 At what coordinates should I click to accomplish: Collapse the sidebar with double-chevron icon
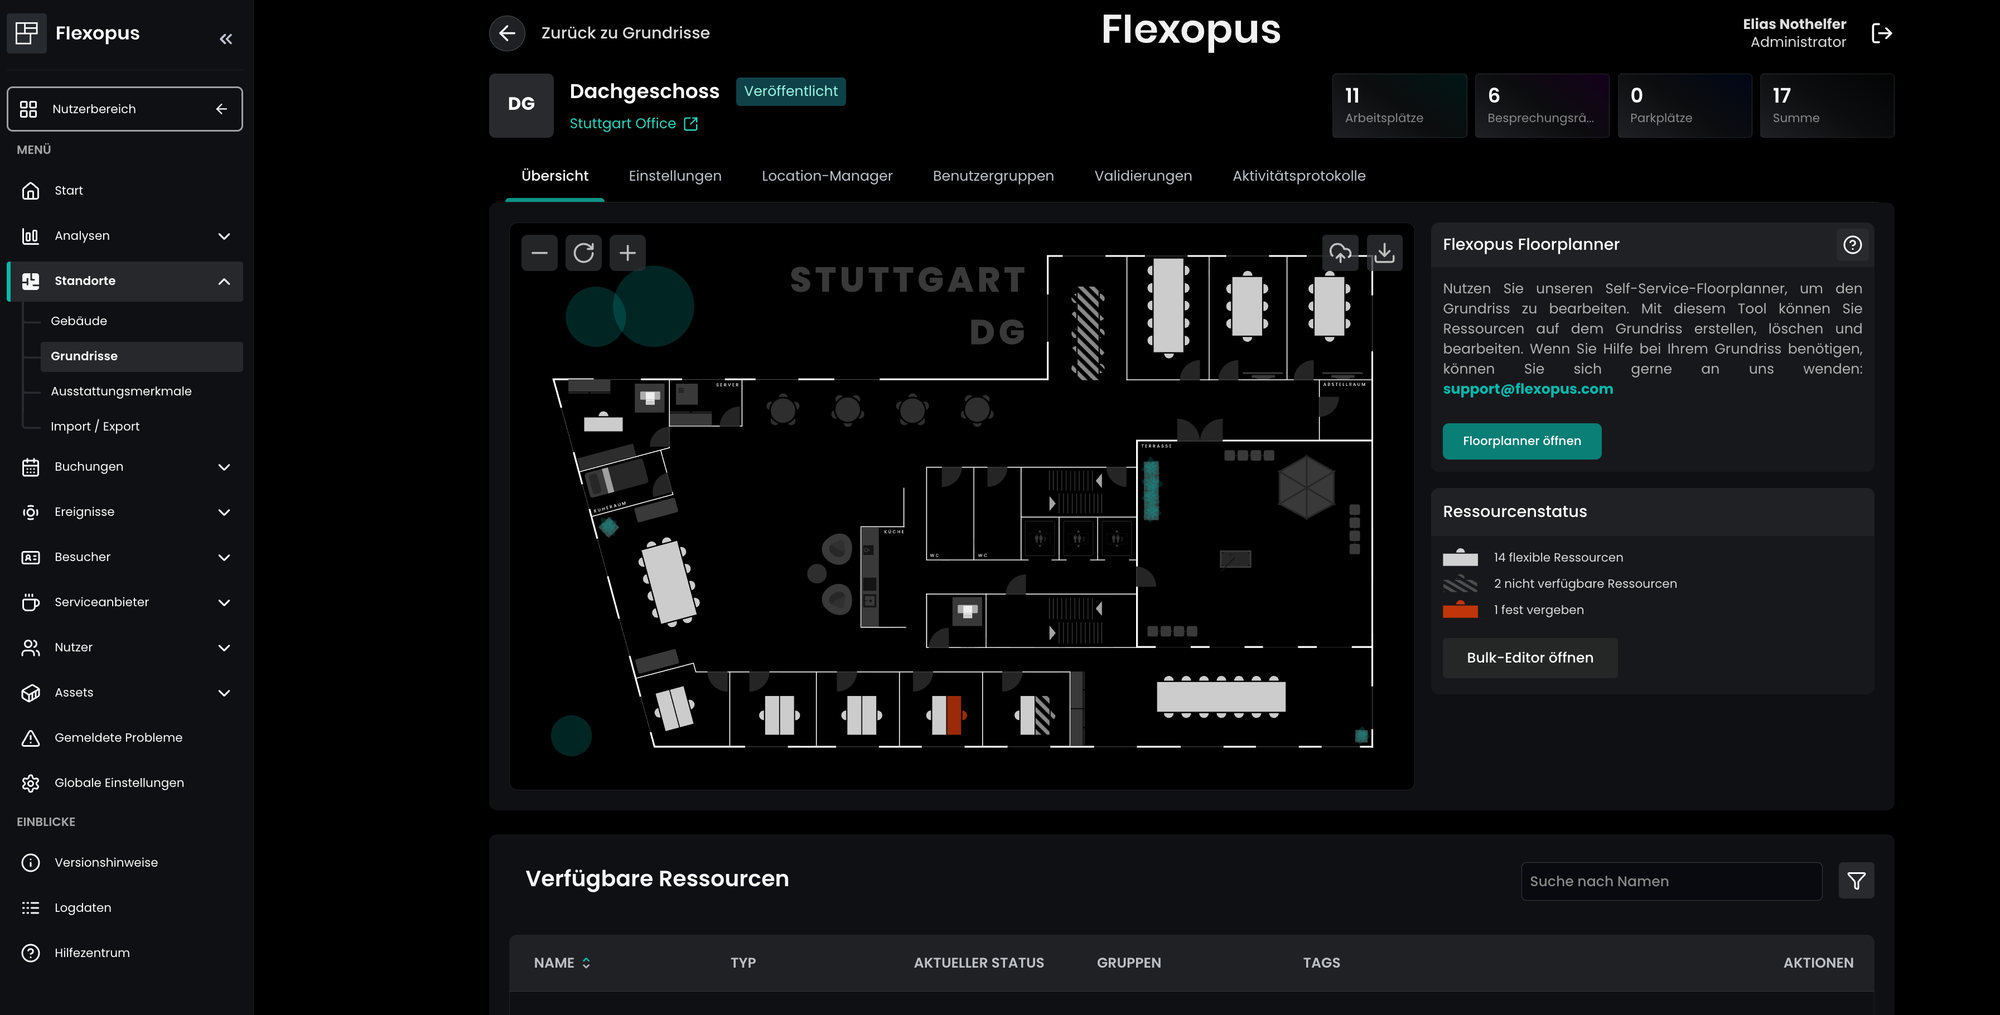pyautogui.click(x=226, y=39)
